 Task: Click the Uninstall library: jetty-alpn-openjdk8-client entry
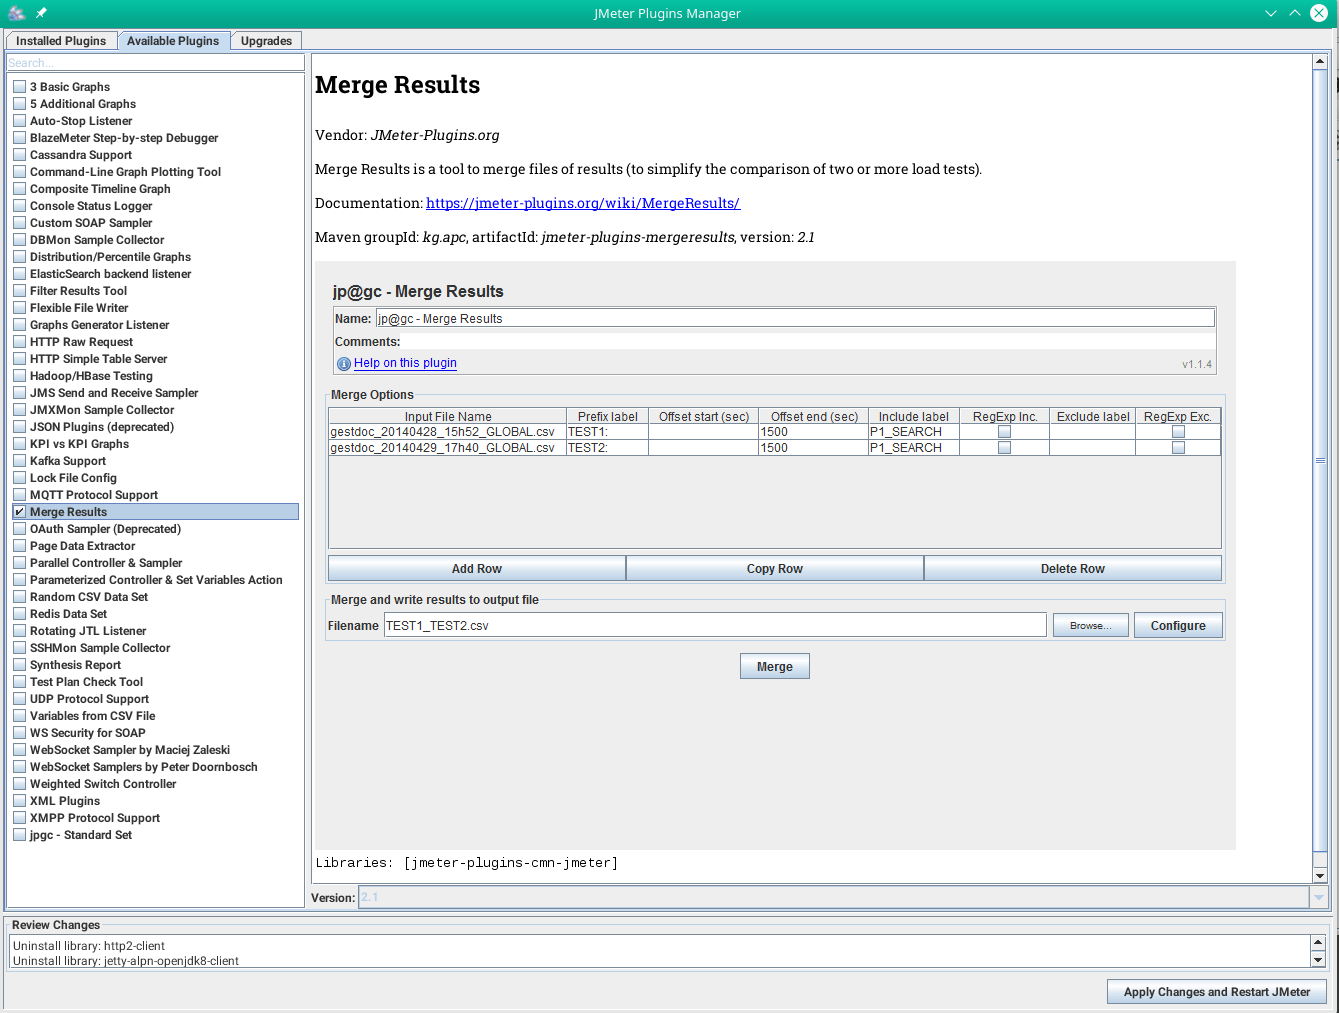pyautogui.click(x=126, y=961)
